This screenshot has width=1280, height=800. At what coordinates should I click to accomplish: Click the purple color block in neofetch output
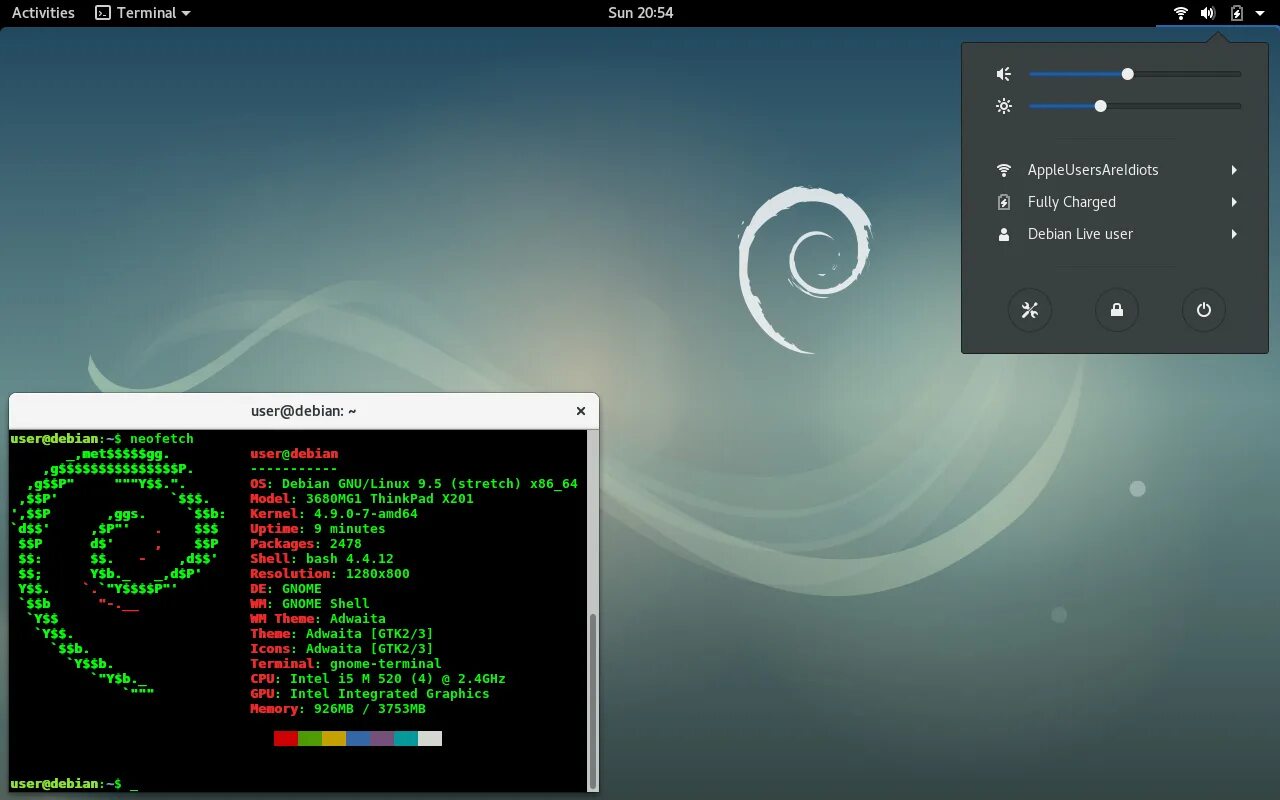pyautogui.click(x=382, y=738)
